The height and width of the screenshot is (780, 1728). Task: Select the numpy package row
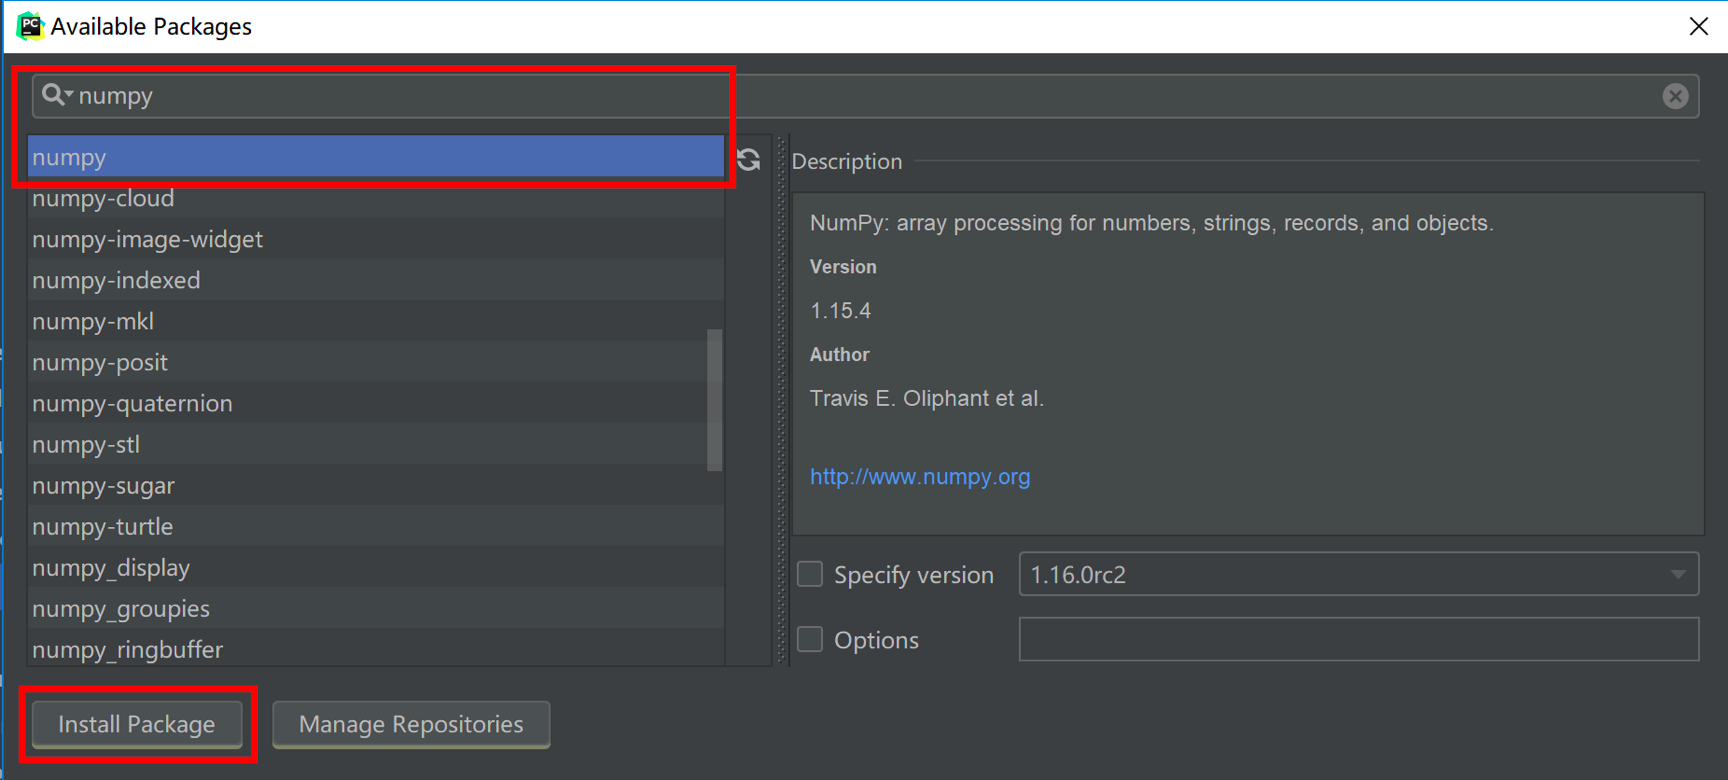pos(376,157)
